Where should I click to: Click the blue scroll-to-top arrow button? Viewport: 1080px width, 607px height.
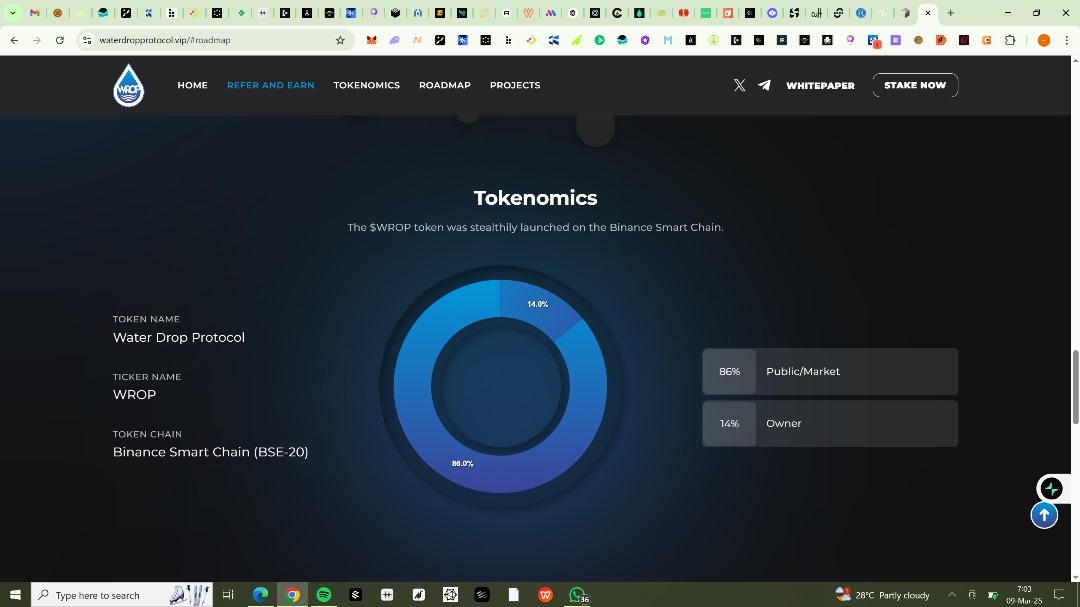[x=1044, y=515]
